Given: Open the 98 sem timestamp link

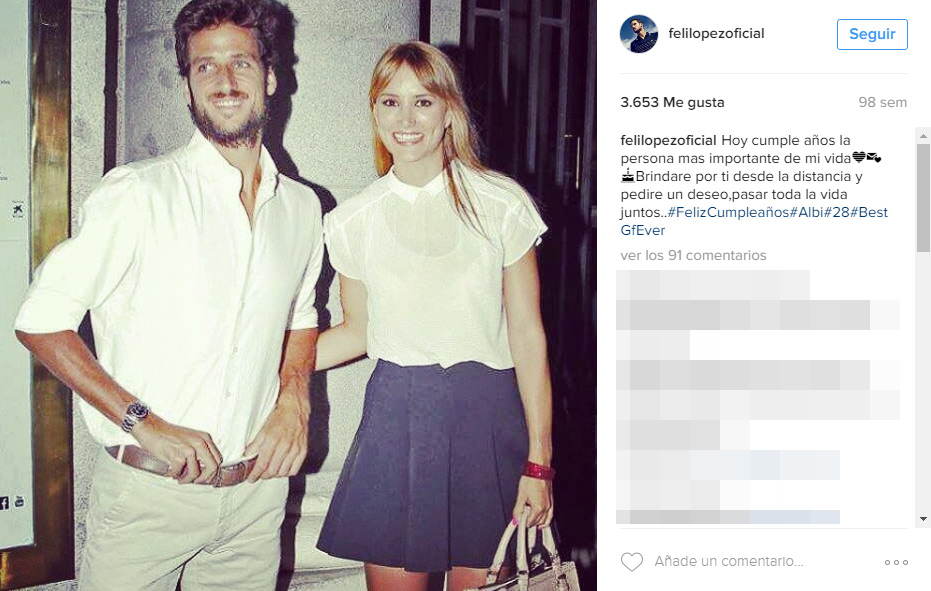Looking at the screenshot, I should (882, 102).
